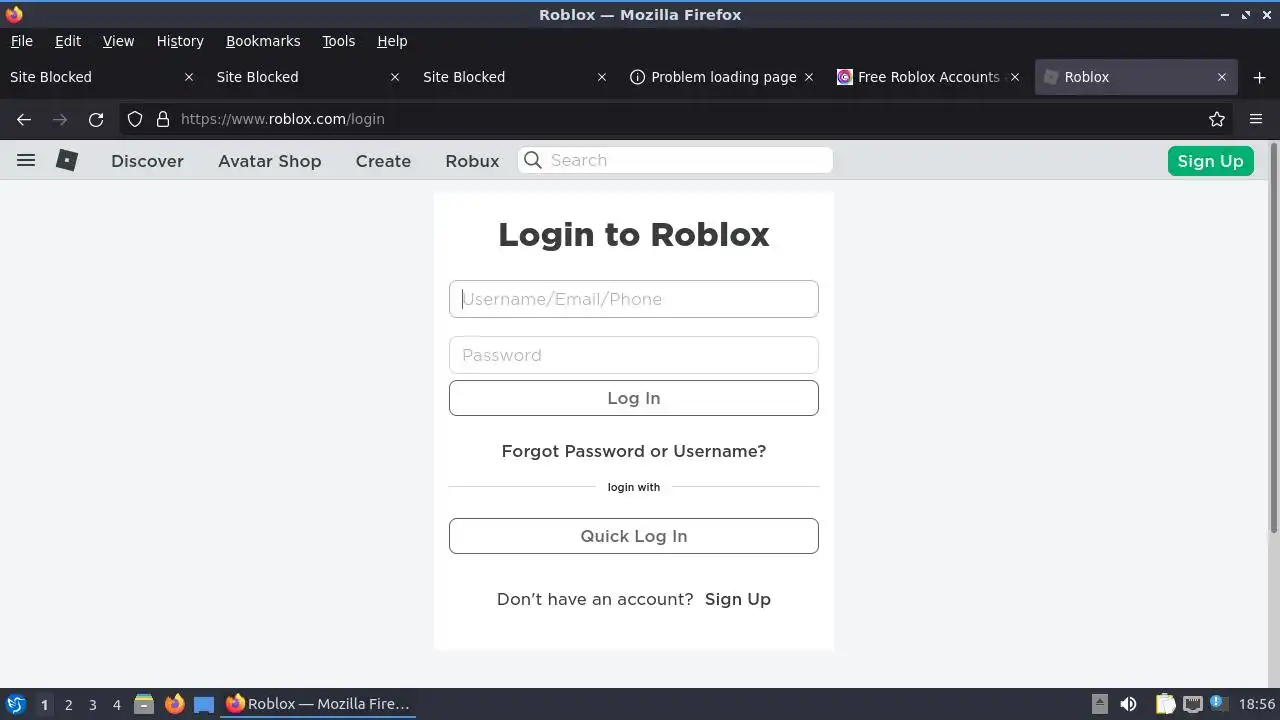This screenshot has width=1280, height=720.
Task: Open the File menu
Action: (x=21, y=41)
